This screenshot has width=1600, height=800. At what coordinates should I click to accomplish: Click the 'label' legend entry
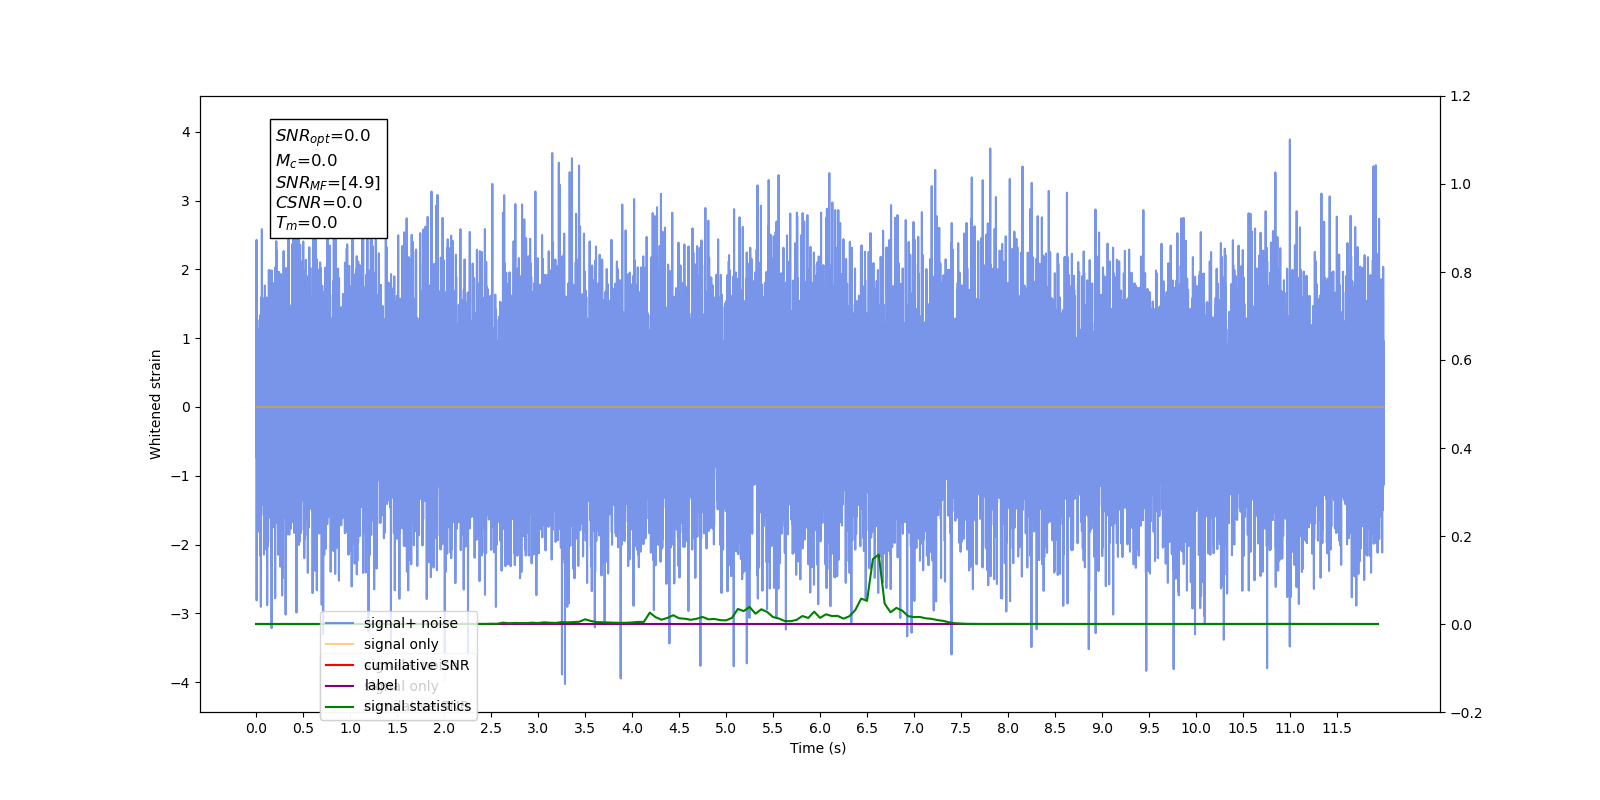coord(381,685)
